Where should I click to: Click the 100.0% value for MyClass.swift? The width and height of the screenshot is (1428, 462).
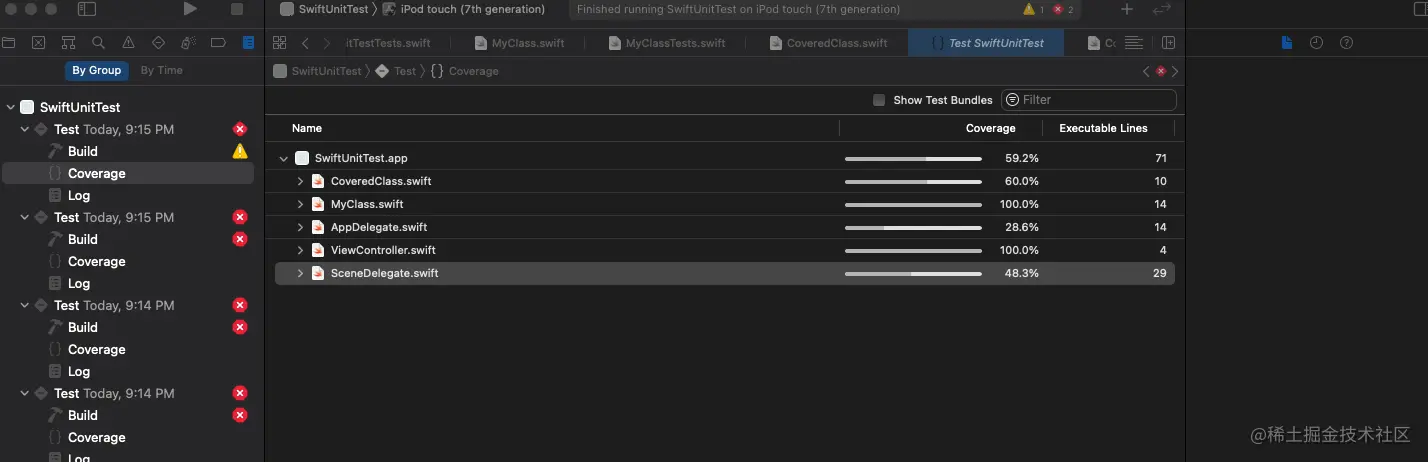tap(1019, 204)
